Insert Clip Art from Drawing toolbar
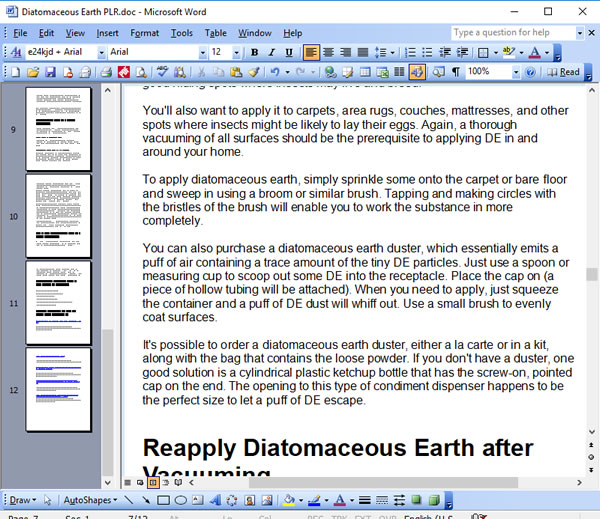The width and height of the screenshot is (600, 519). coord(250,500)
